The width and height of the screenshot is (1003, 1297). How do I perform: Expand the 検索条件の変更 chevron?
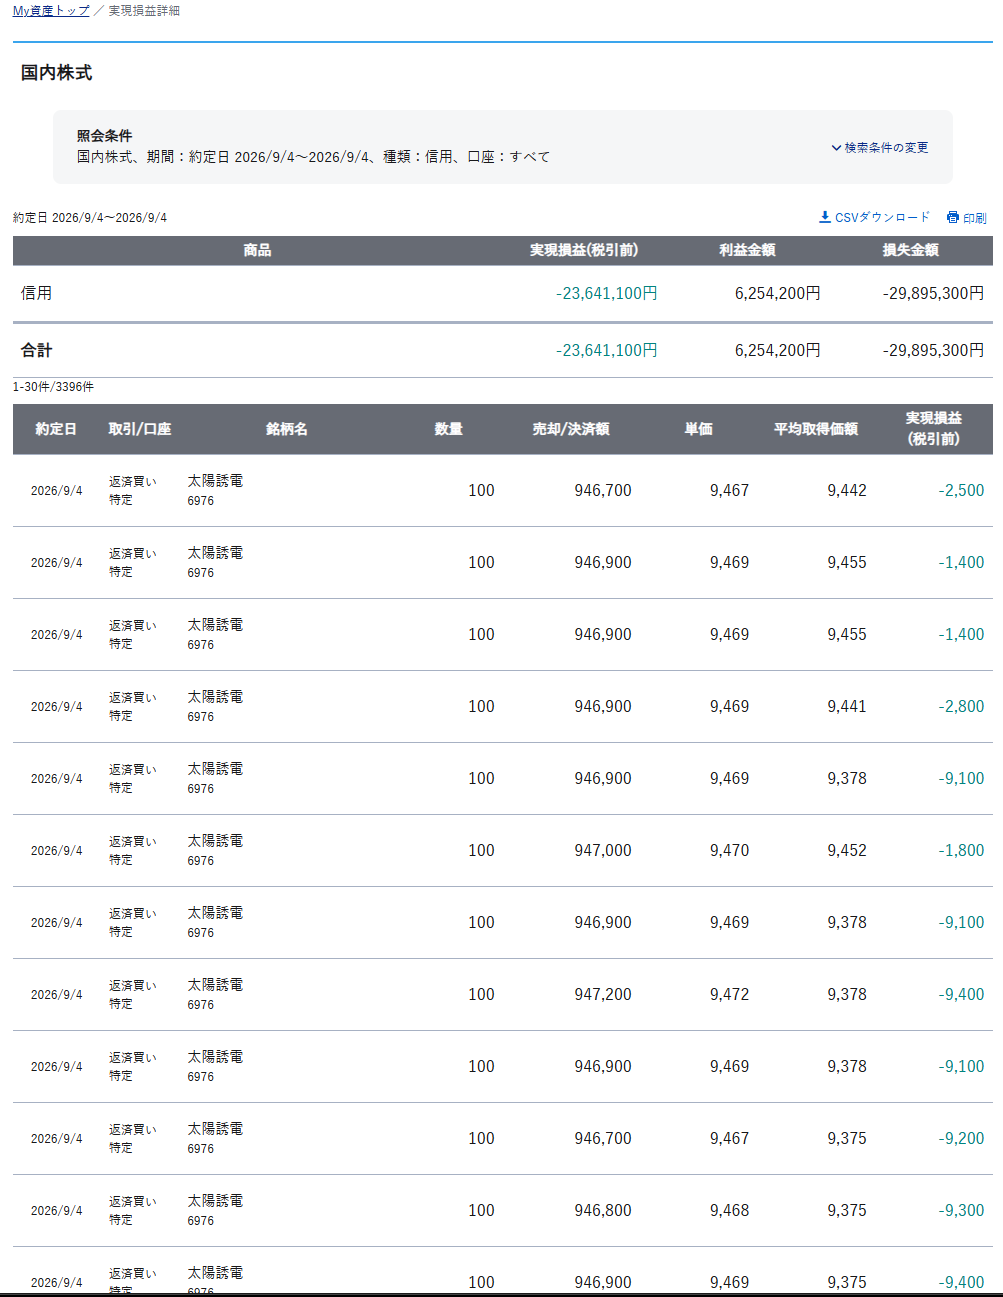pyautogui.click(x=836, y=147)
